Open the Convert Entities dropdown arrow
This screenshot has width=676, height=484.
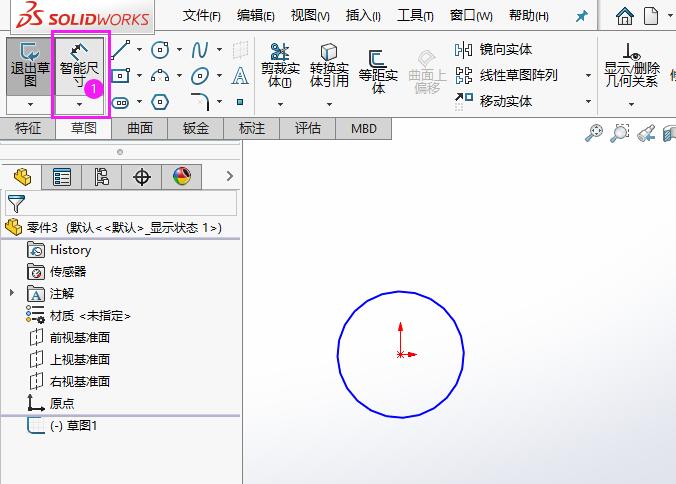(x=329, y=104)
